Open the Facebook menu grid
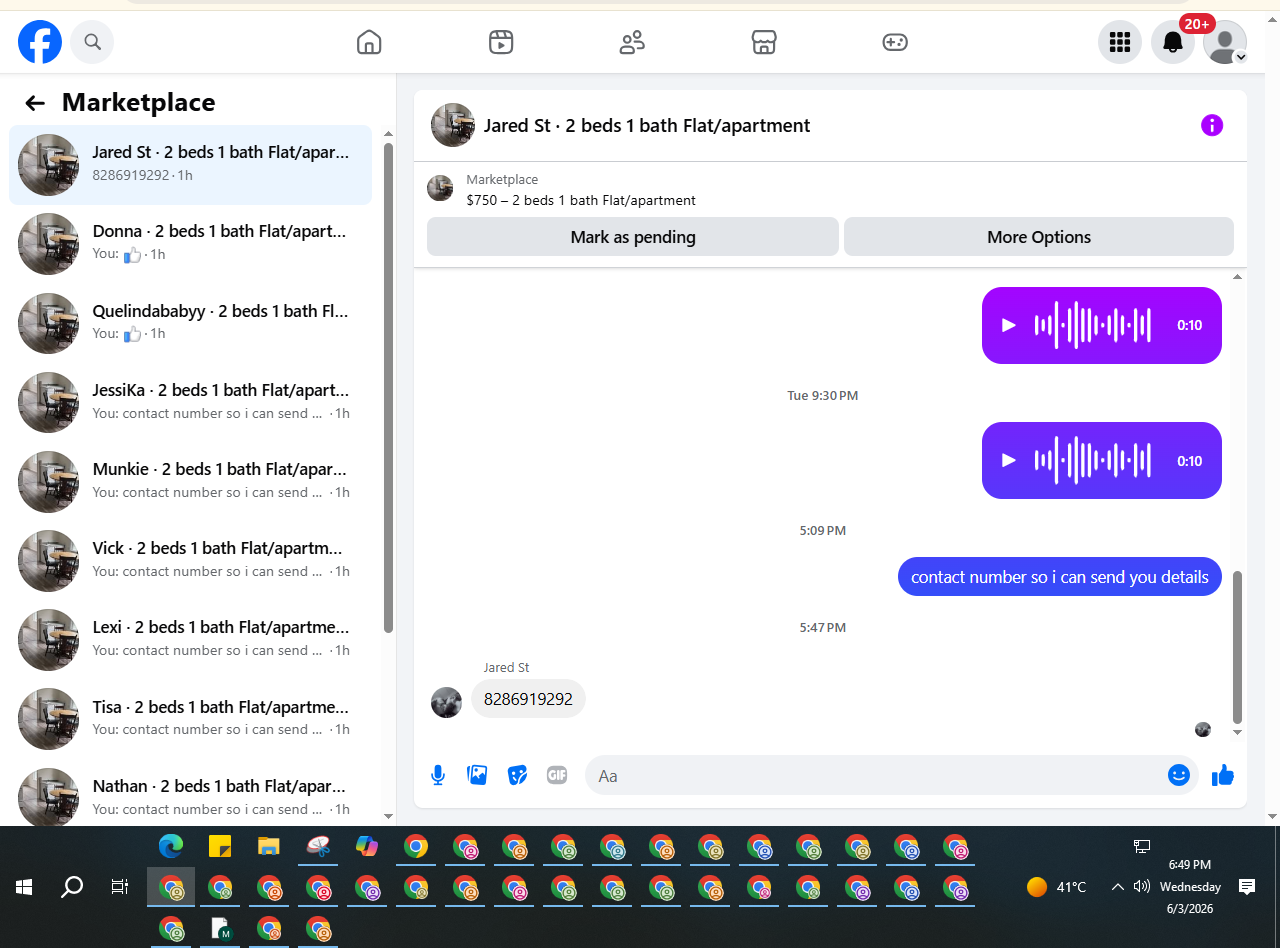This screenshot has height=948, width=1280. pyautogui.click(x=1120, y=42)
